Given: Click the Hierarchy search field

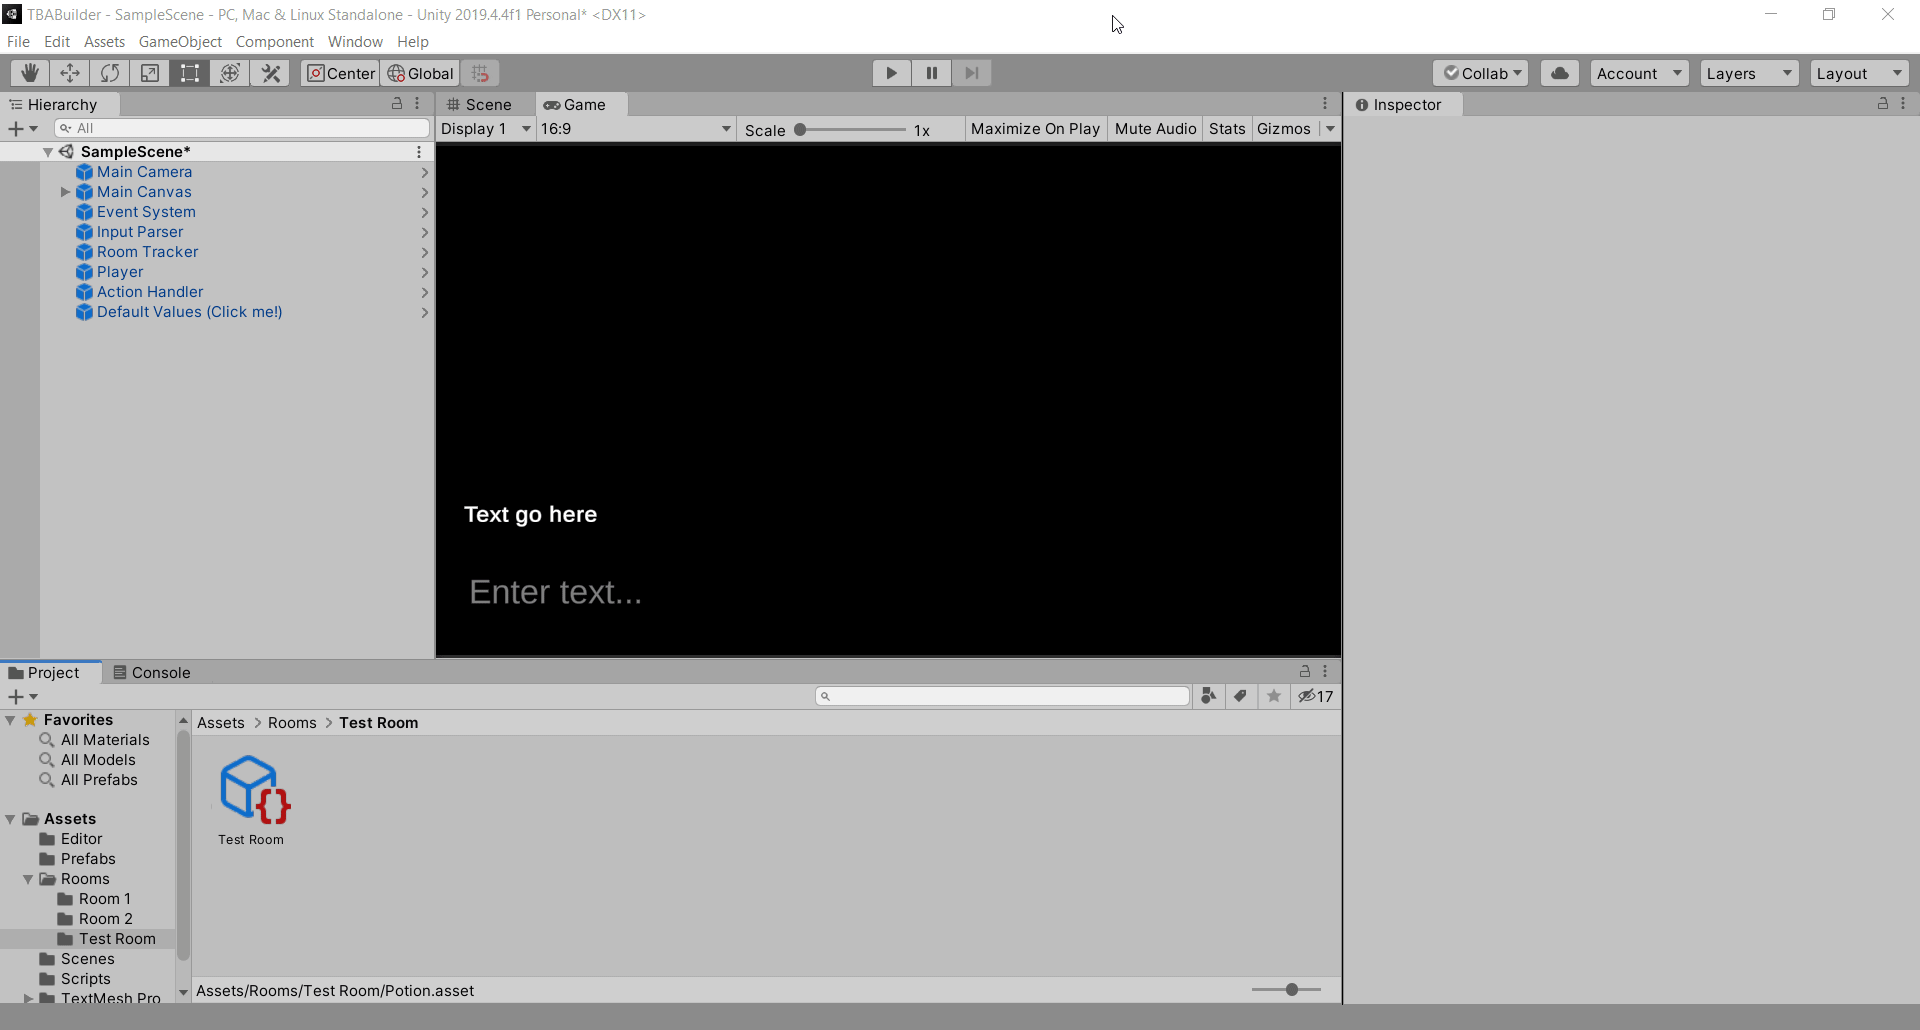Looking at the screenshot, I should pyautogui.click(x=242, y=128).
